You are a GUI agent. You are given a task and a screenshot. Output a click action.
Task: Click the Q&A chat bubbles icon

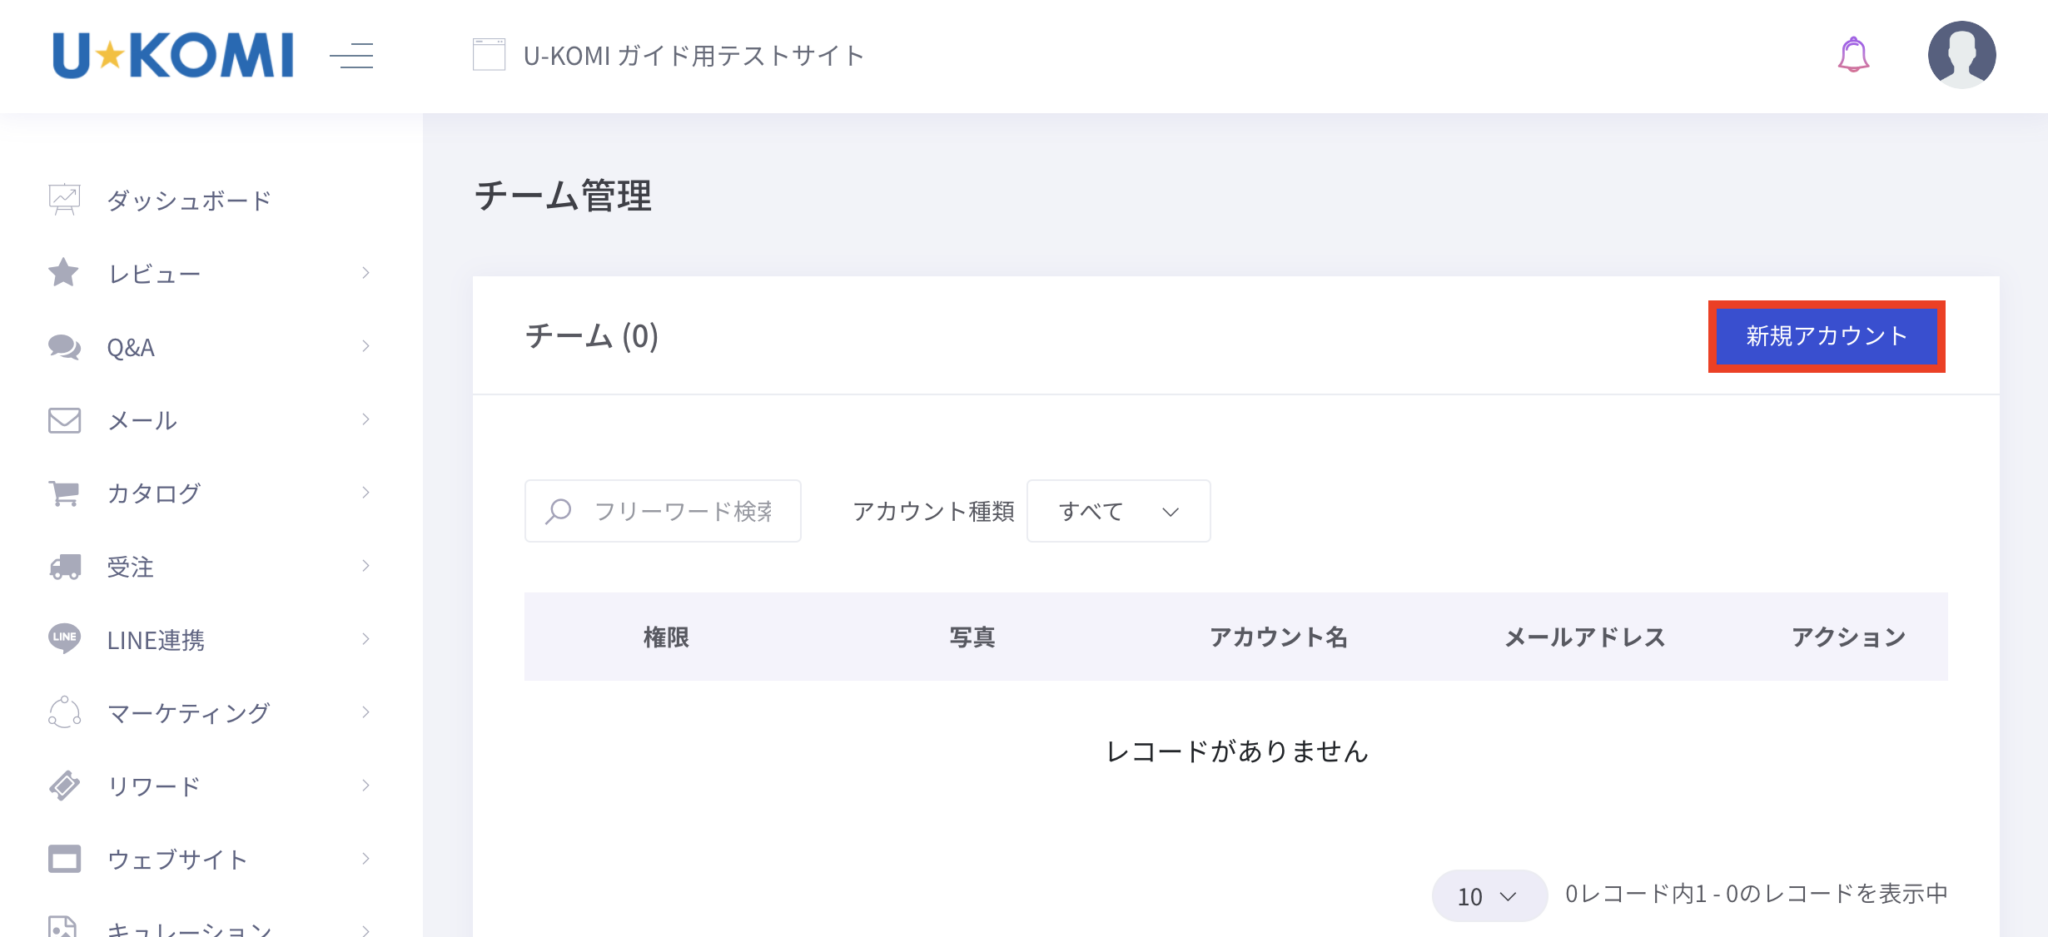(65, 347)
